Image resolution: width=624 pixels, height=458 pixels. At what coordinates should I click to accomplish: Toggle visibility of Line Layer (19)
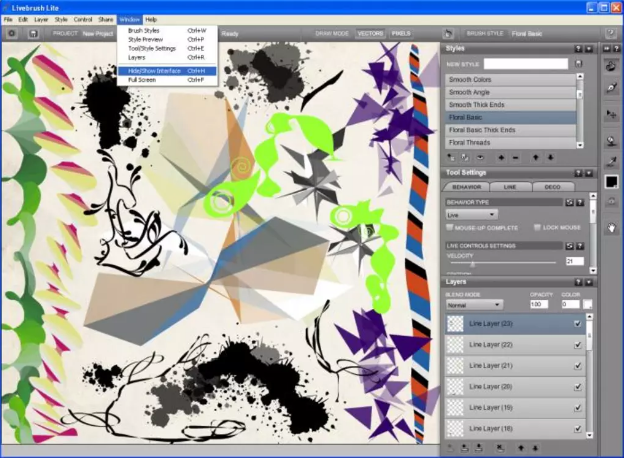(x=577, y=408)
